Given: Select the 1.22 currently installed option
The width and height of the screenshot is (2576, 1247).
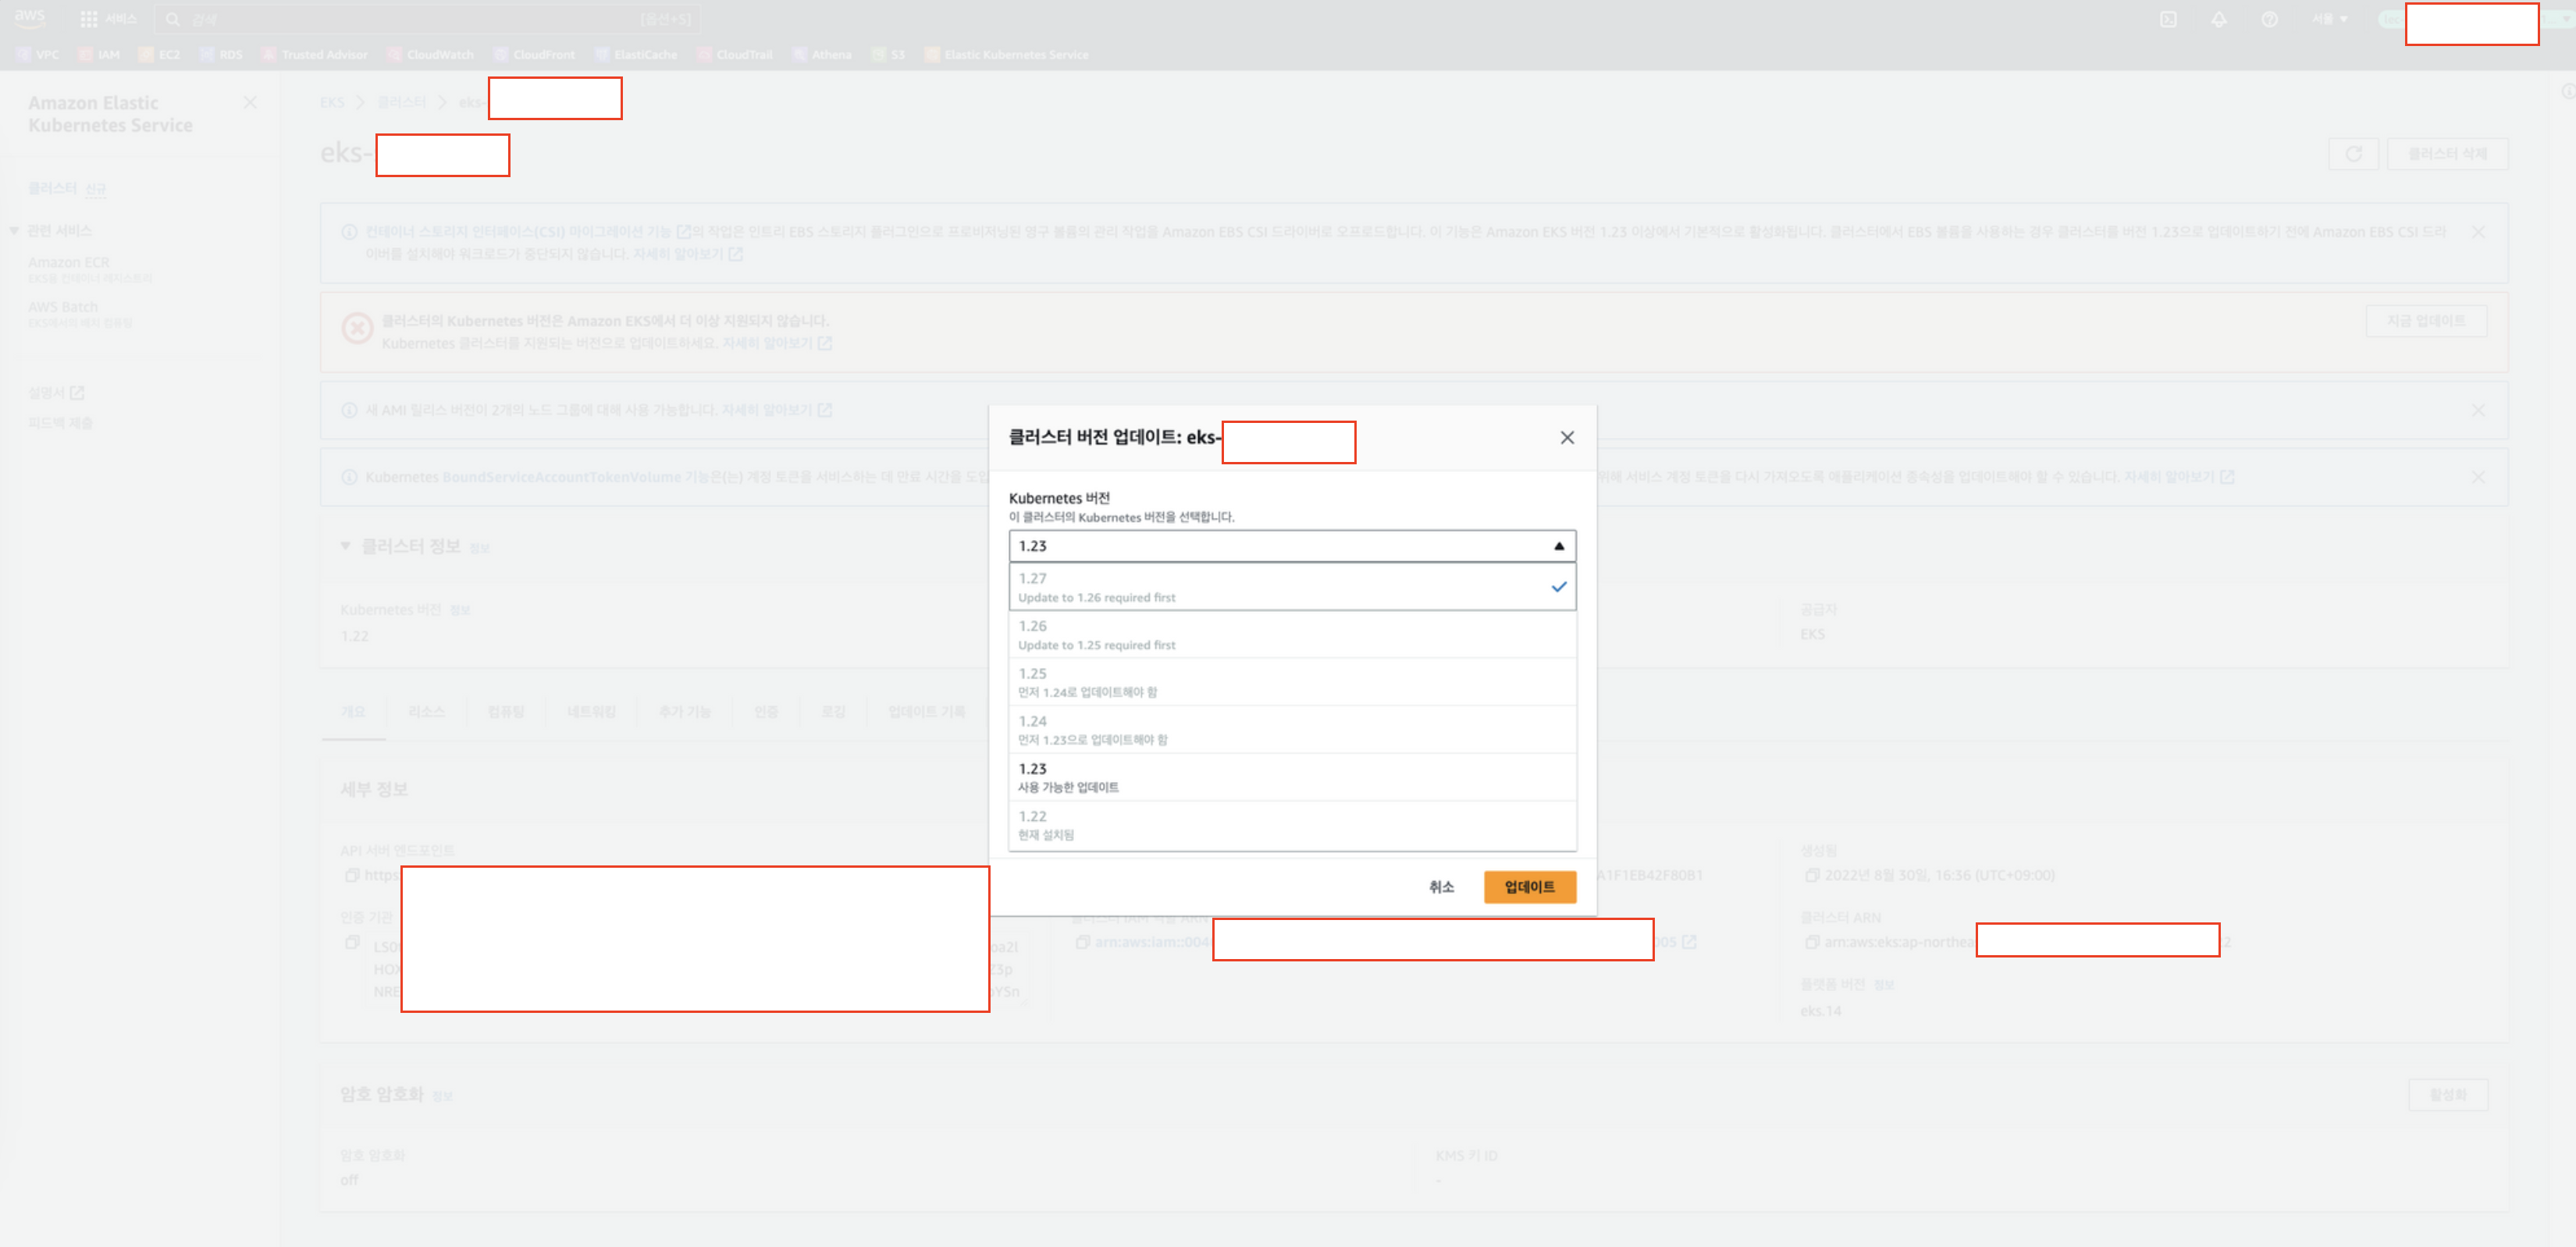Looking at the screenshot, I should click(x=1290, y=825).
